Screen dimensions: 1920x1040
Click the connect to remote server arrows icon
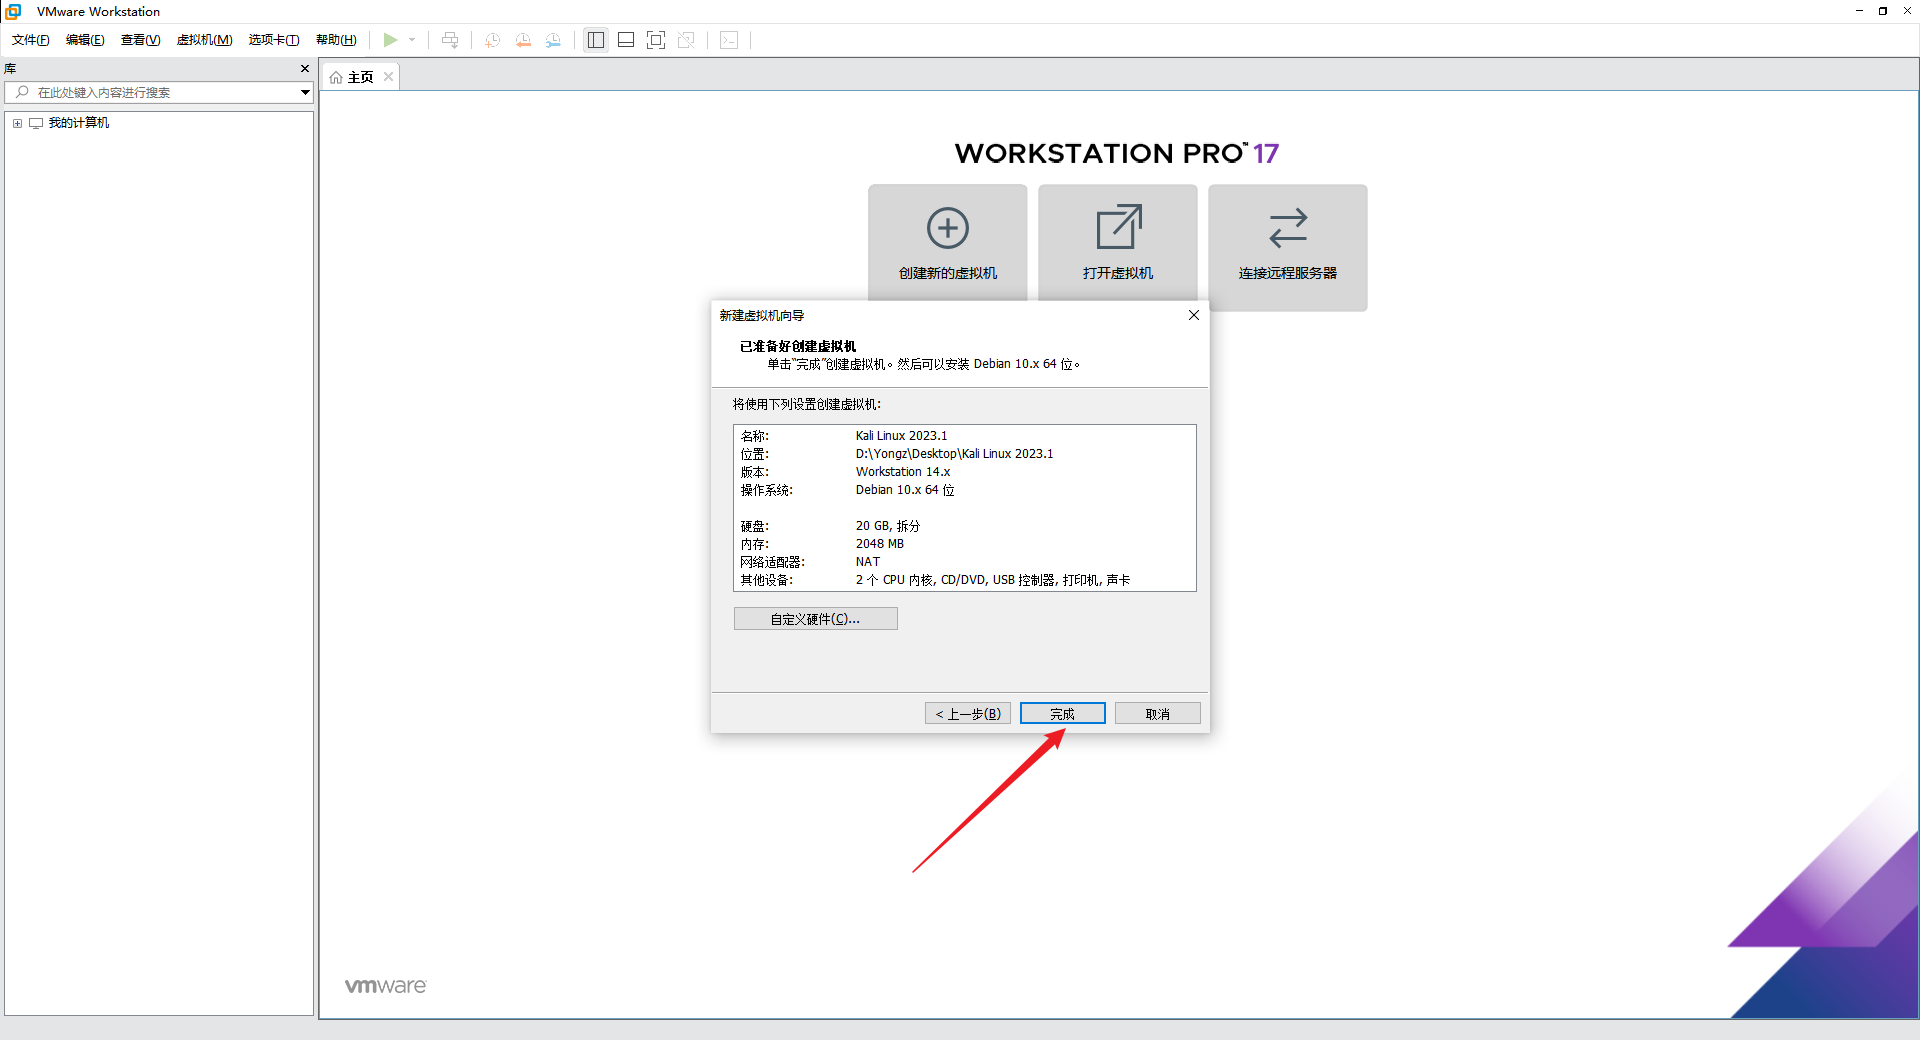pyautogui.click(x=1288, y=228)
